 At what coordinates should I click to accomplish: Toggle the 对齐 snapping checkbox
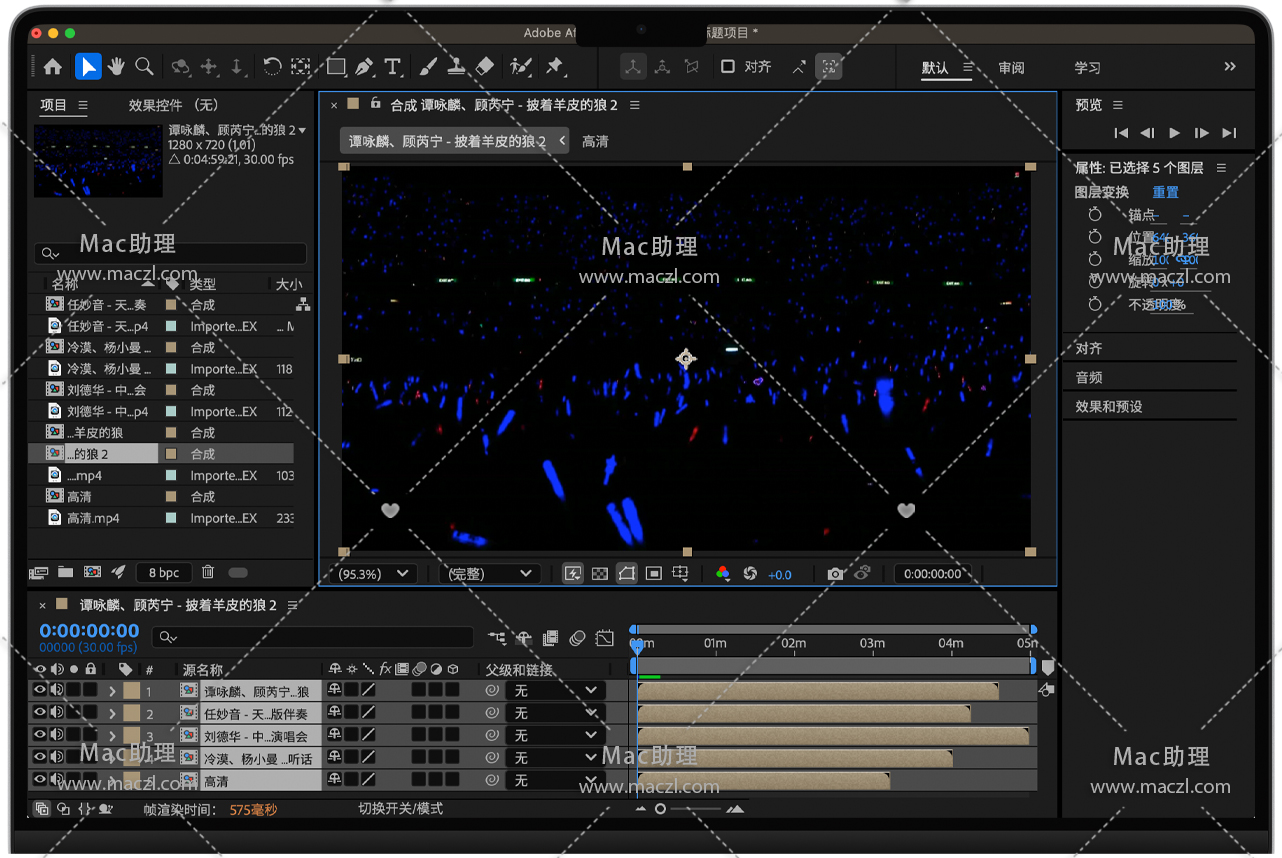point(728,67)
